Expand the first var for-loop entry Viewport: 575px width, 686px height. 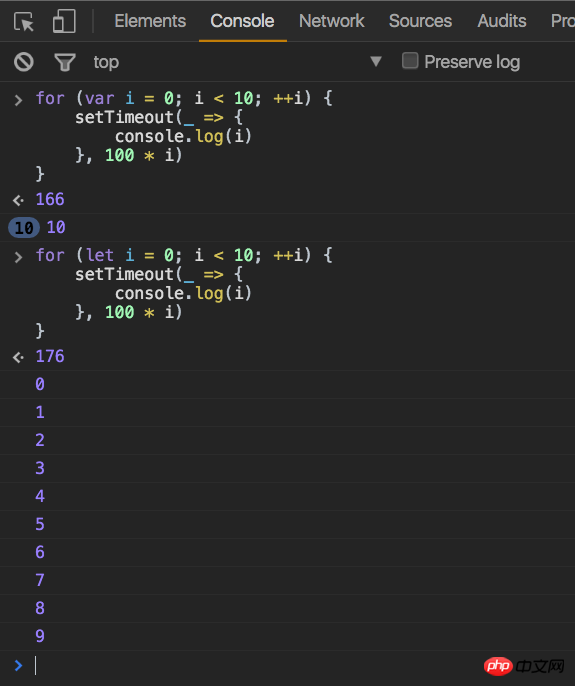(x=18, y=100)
